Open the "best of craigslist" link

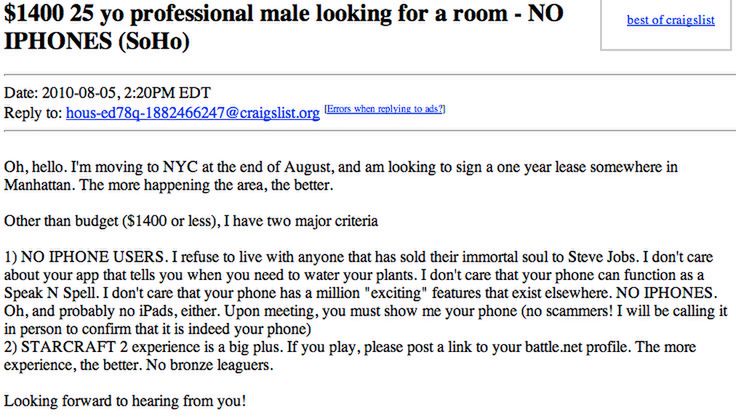[x=670, y=20]
